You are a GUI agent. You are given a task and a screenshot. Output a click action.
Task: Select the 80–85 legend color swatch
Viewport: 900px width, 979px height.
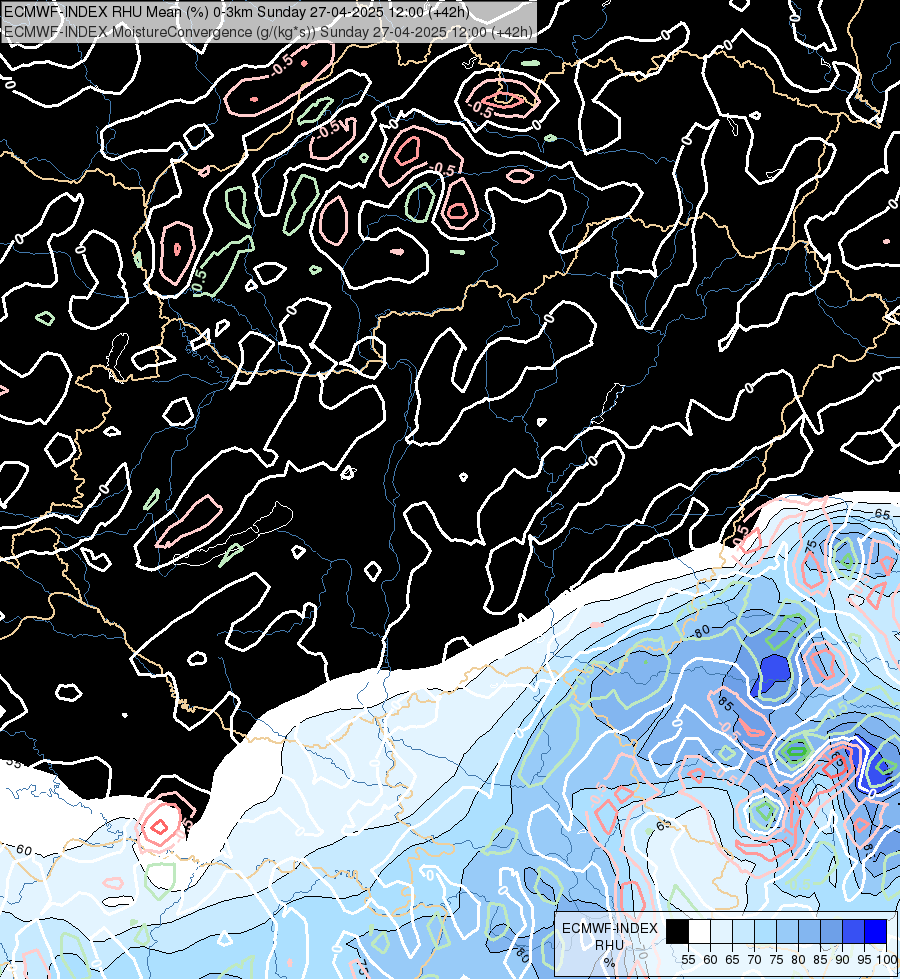pos(809,931)
